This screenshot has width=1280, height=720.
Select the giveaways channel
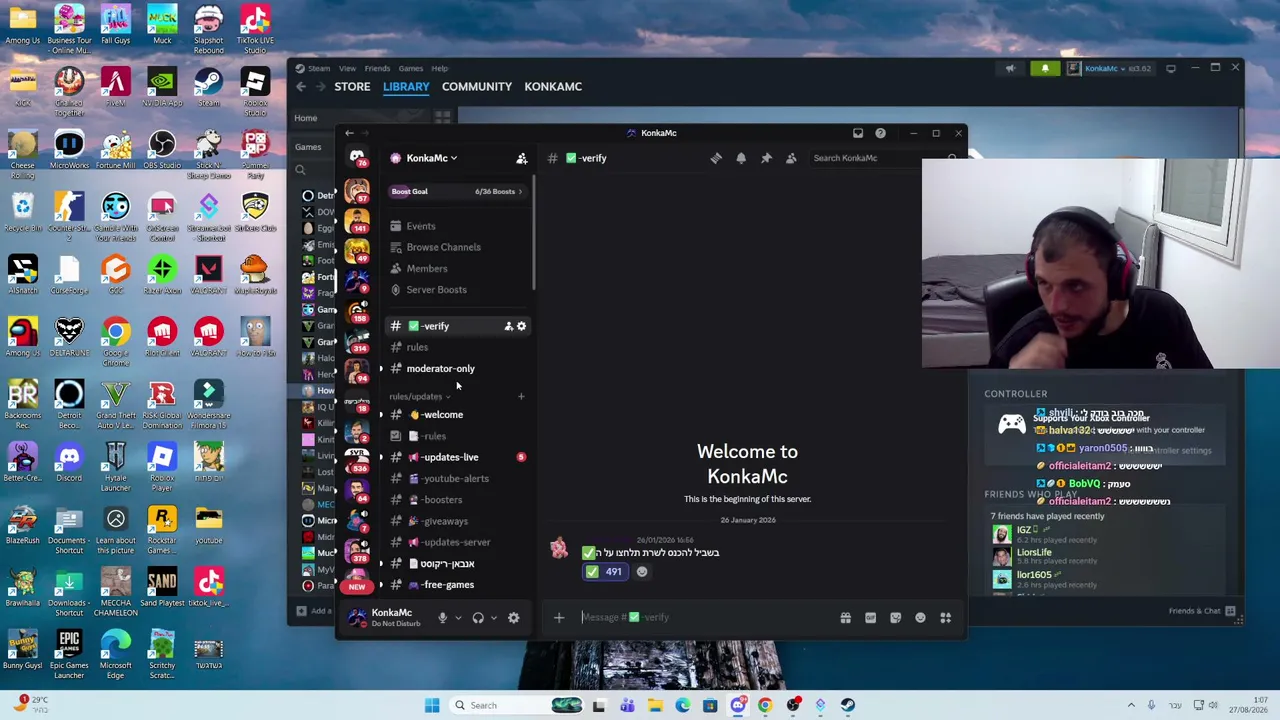457,521
